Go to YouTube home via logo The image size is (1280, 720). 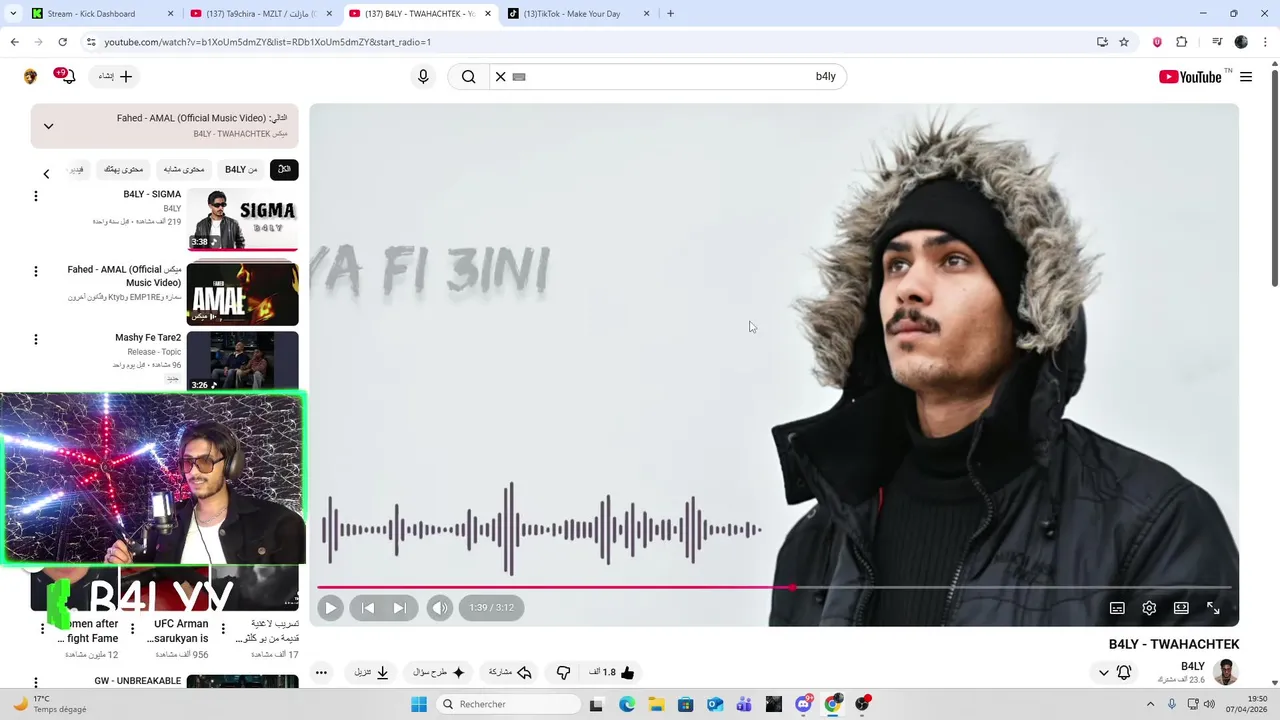pos(1190,77)
